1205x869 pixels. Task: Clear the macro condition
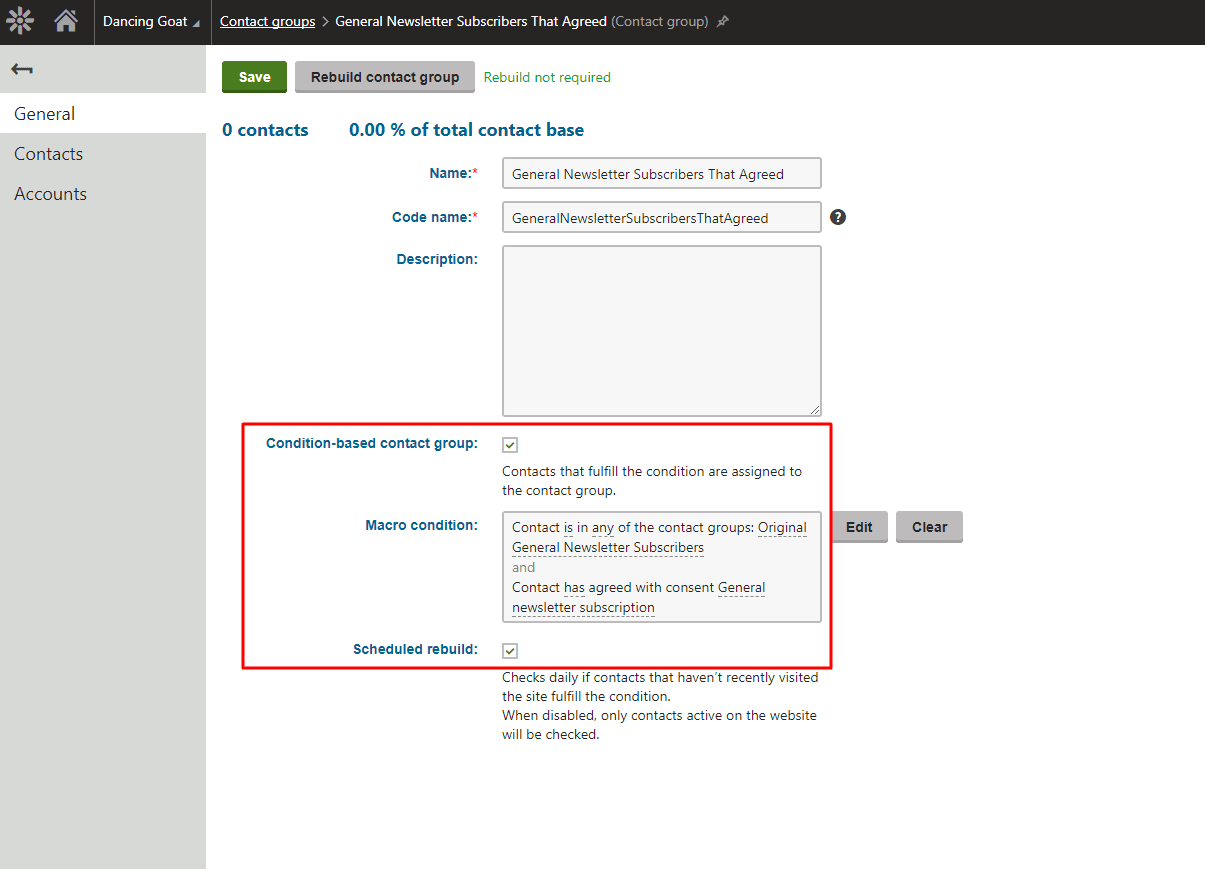click(929, 527)
